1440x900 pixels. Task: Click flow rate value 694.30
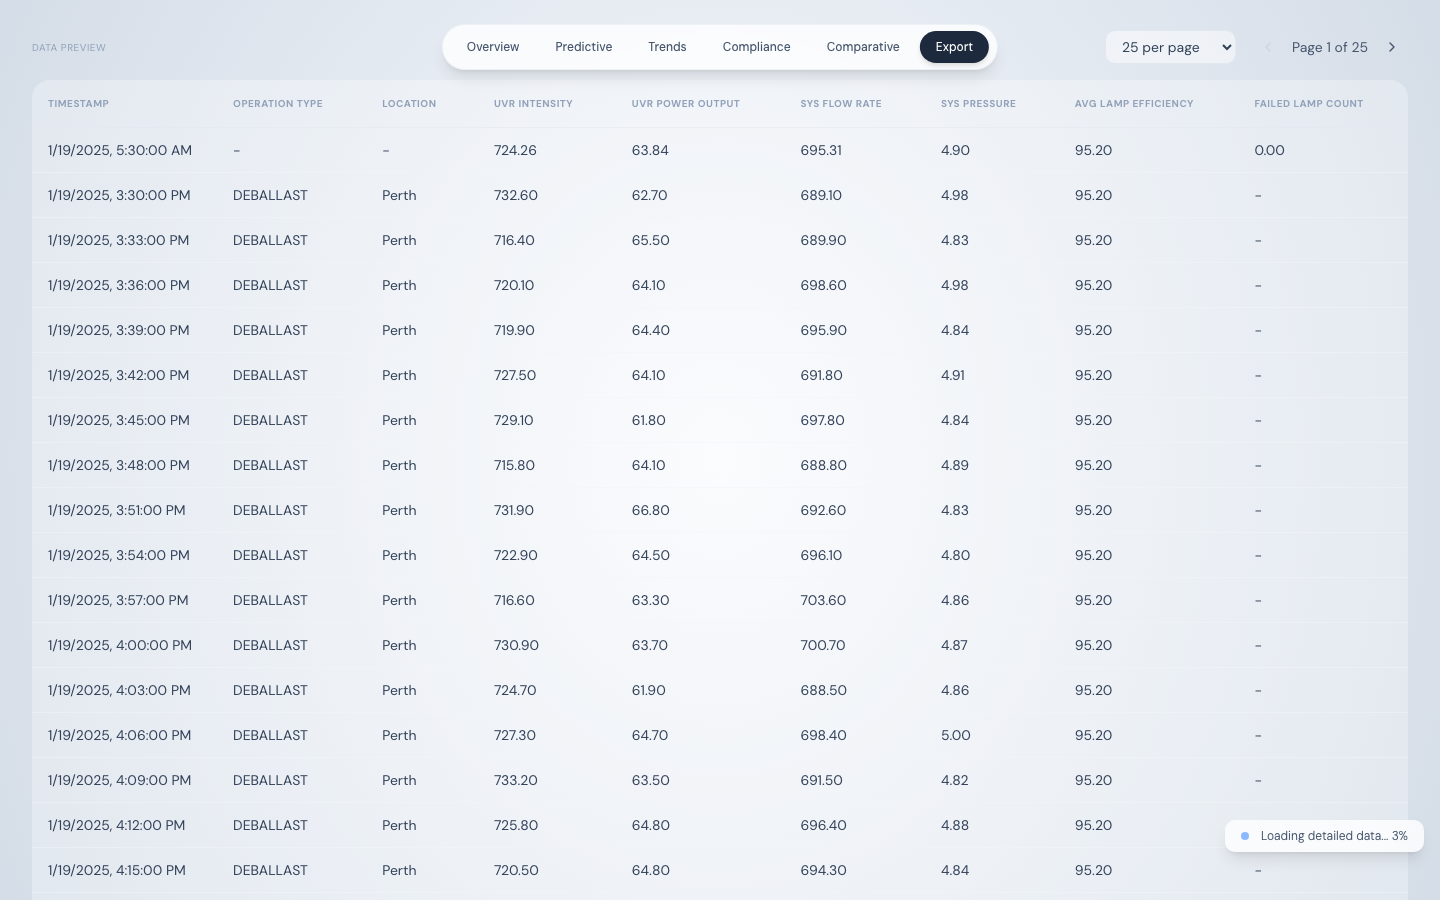(x=824, y=870)
